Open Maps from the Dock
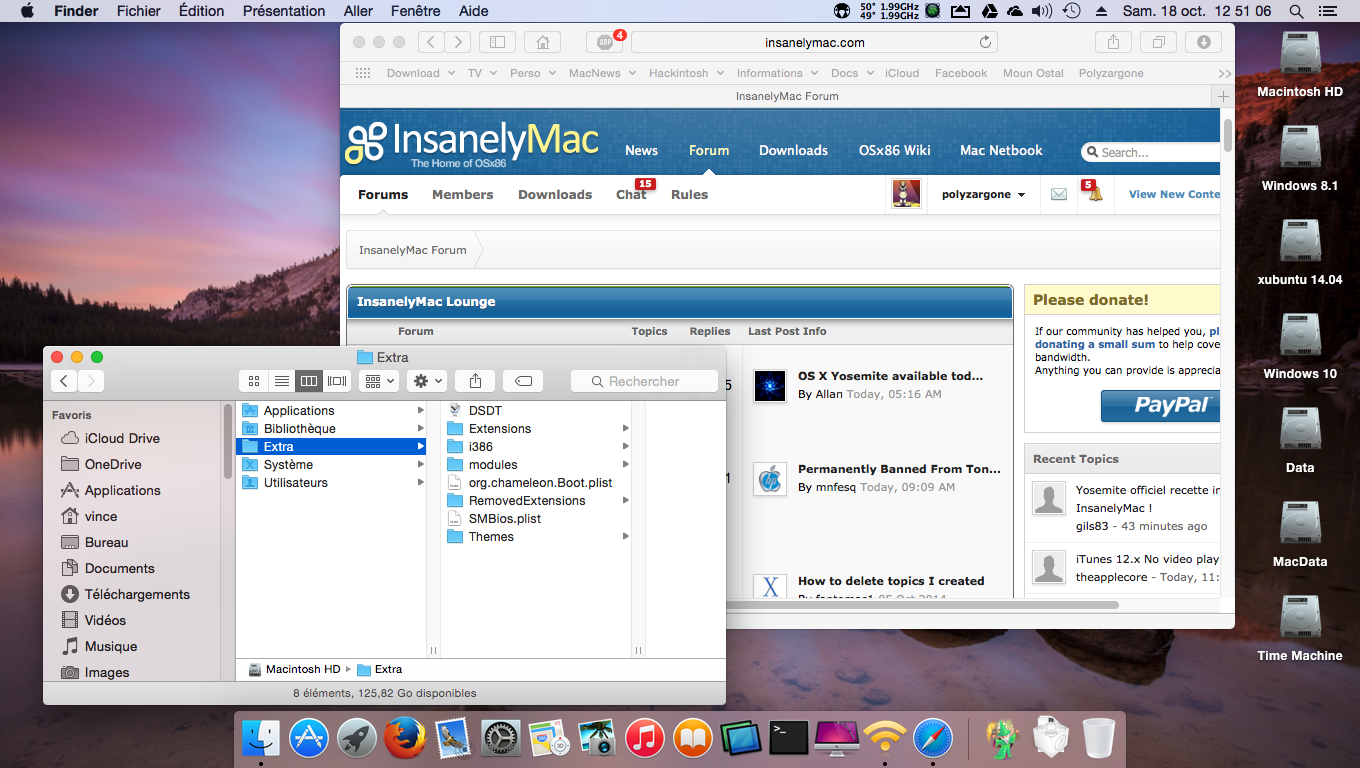Viewport: 1360px width, 768px height. pyautogui.click(x=549, y=739)
